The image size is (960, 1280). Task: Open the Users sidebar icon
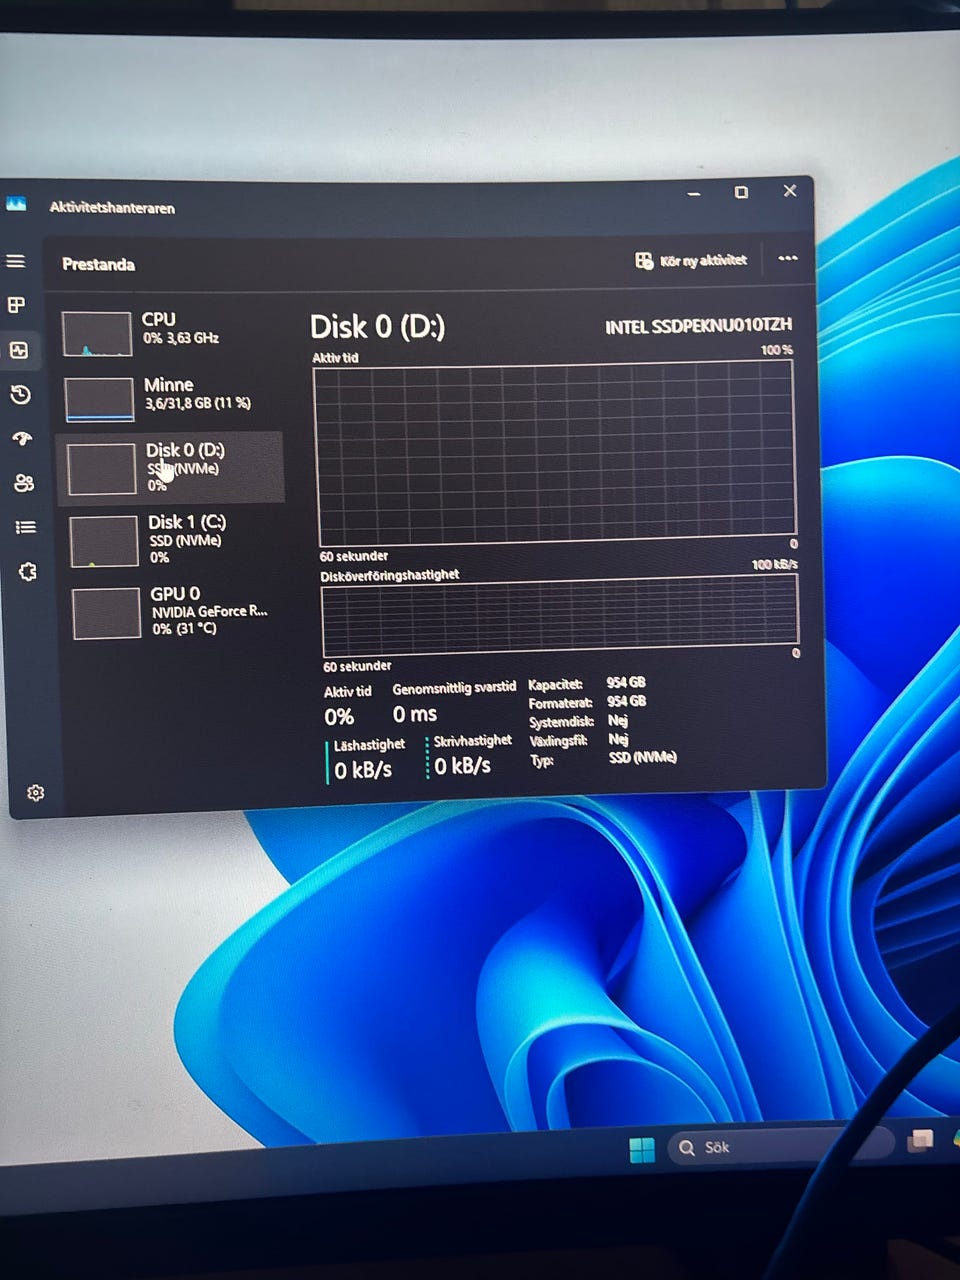[24, 483]
